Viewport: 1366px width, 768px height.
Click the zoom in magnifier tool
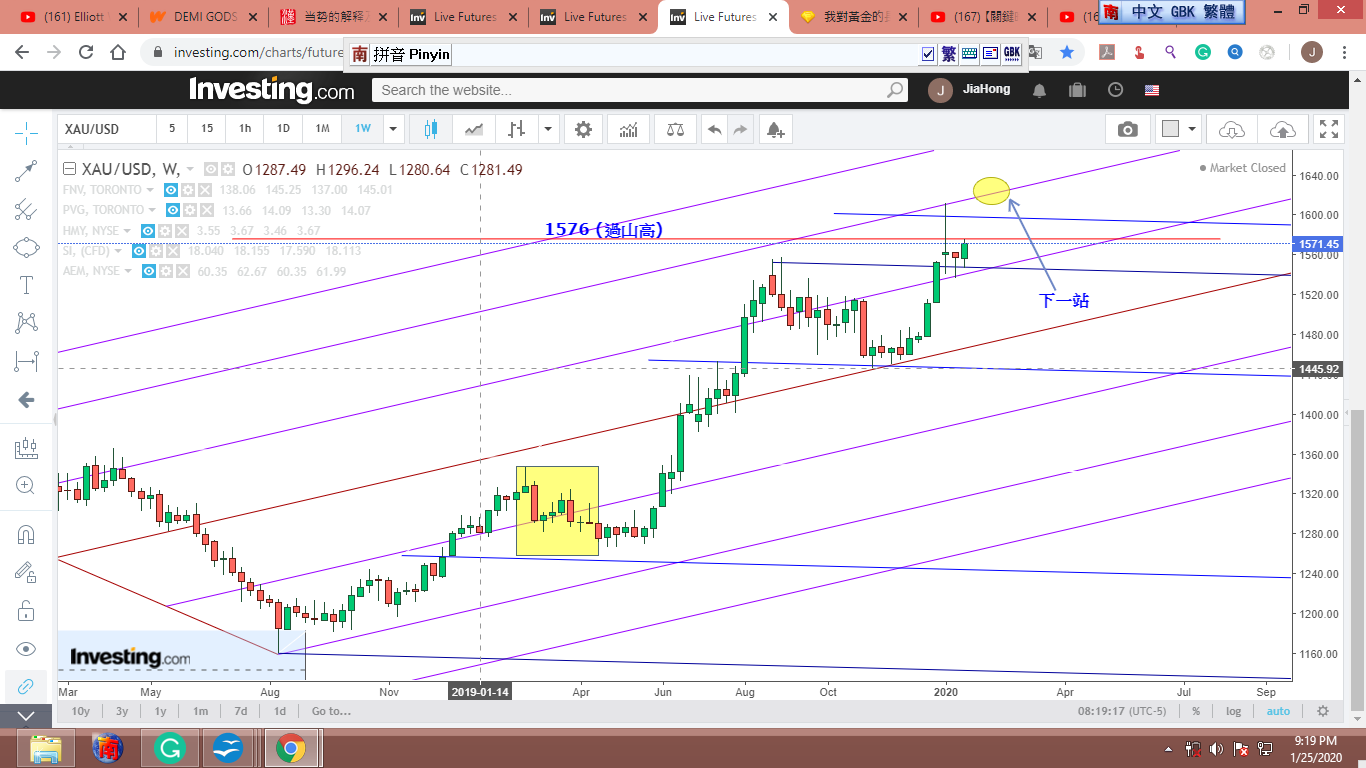point(26,485)
